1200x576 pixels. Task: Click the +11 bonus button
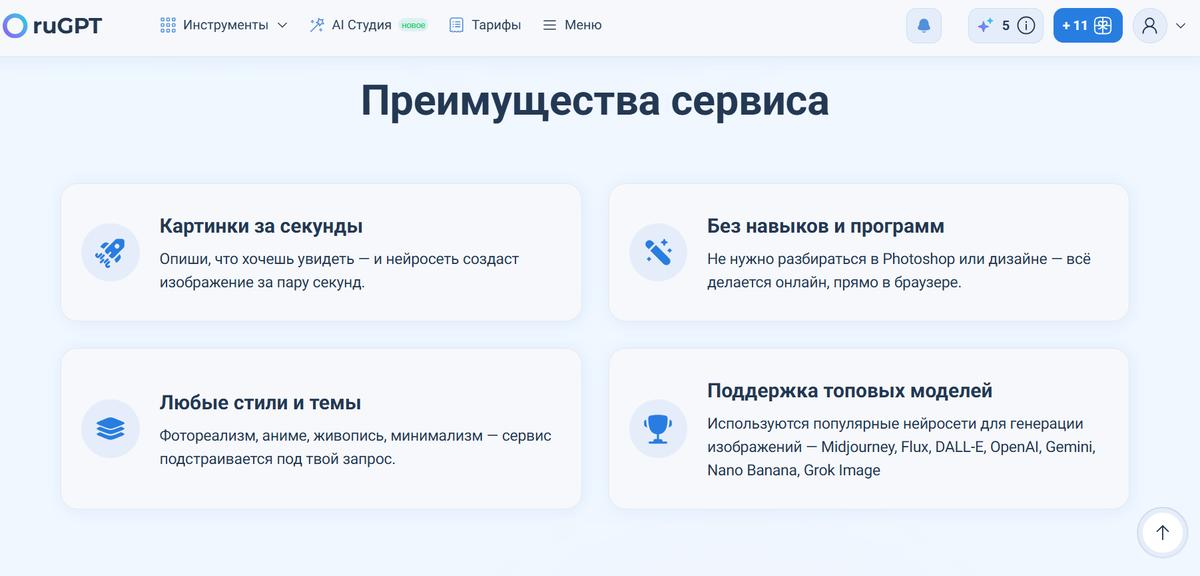(x=1088, y=26)
